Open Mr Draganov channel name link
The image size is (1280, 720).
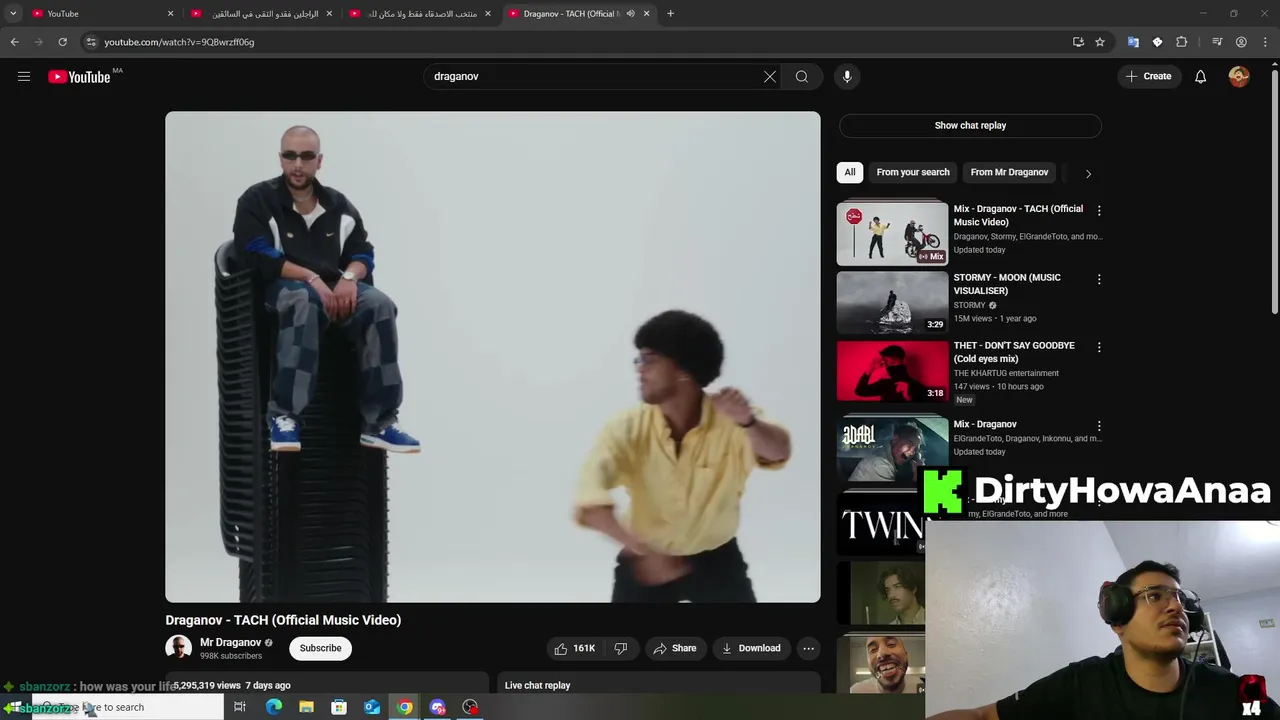click(230, 642)
